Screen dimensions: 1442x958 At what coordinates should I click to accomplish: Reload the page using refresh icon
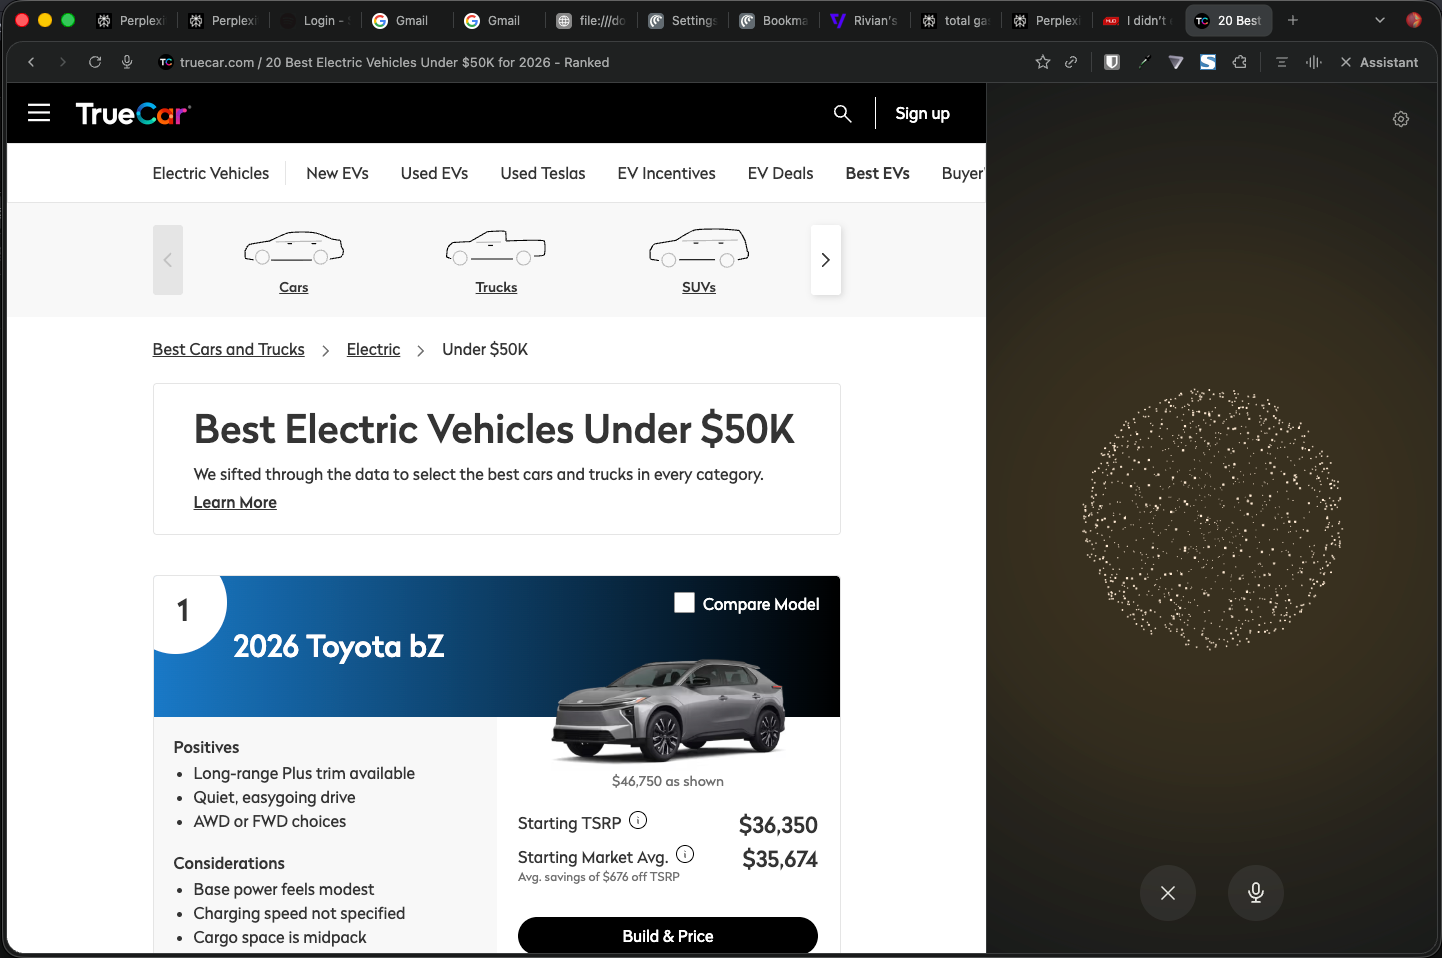95,62
